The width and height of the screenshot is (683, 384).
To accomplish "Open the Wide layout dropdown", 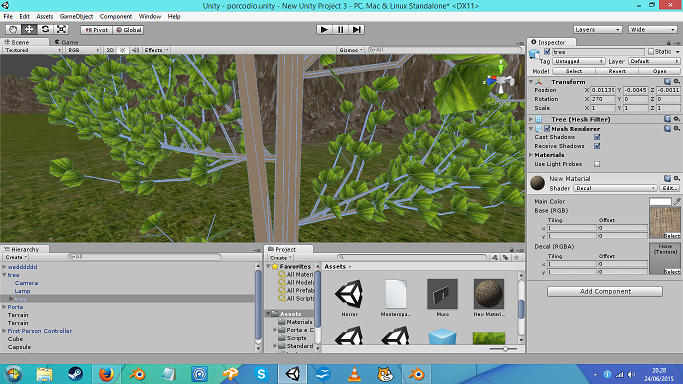I will (x=652, y=30).
